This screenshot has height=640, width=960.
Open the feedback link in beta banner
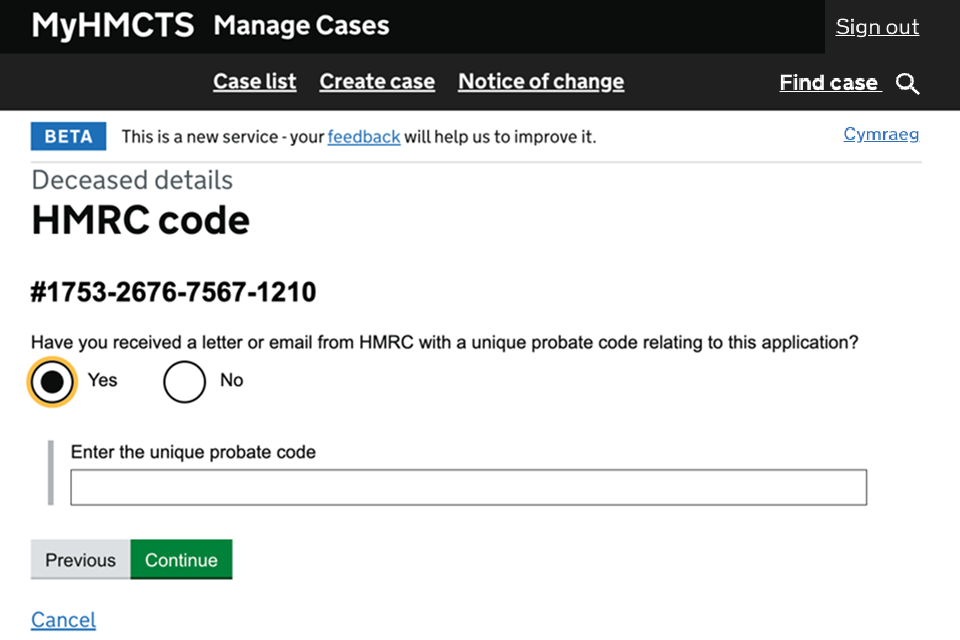pos(364,137)
